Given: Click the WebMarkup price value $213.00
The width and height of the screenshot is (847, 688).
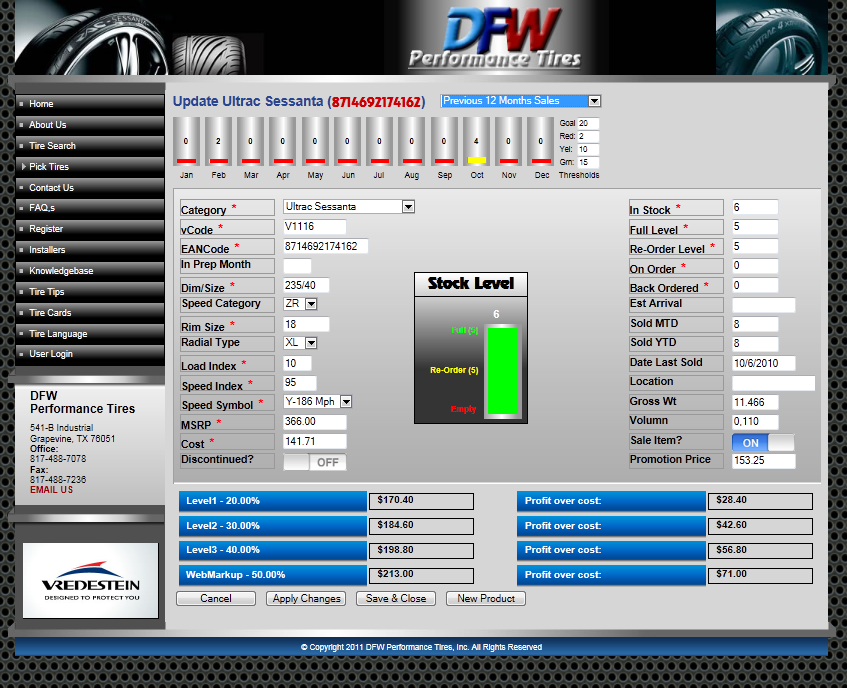Looking at the screenshot, I should [421, 575].
